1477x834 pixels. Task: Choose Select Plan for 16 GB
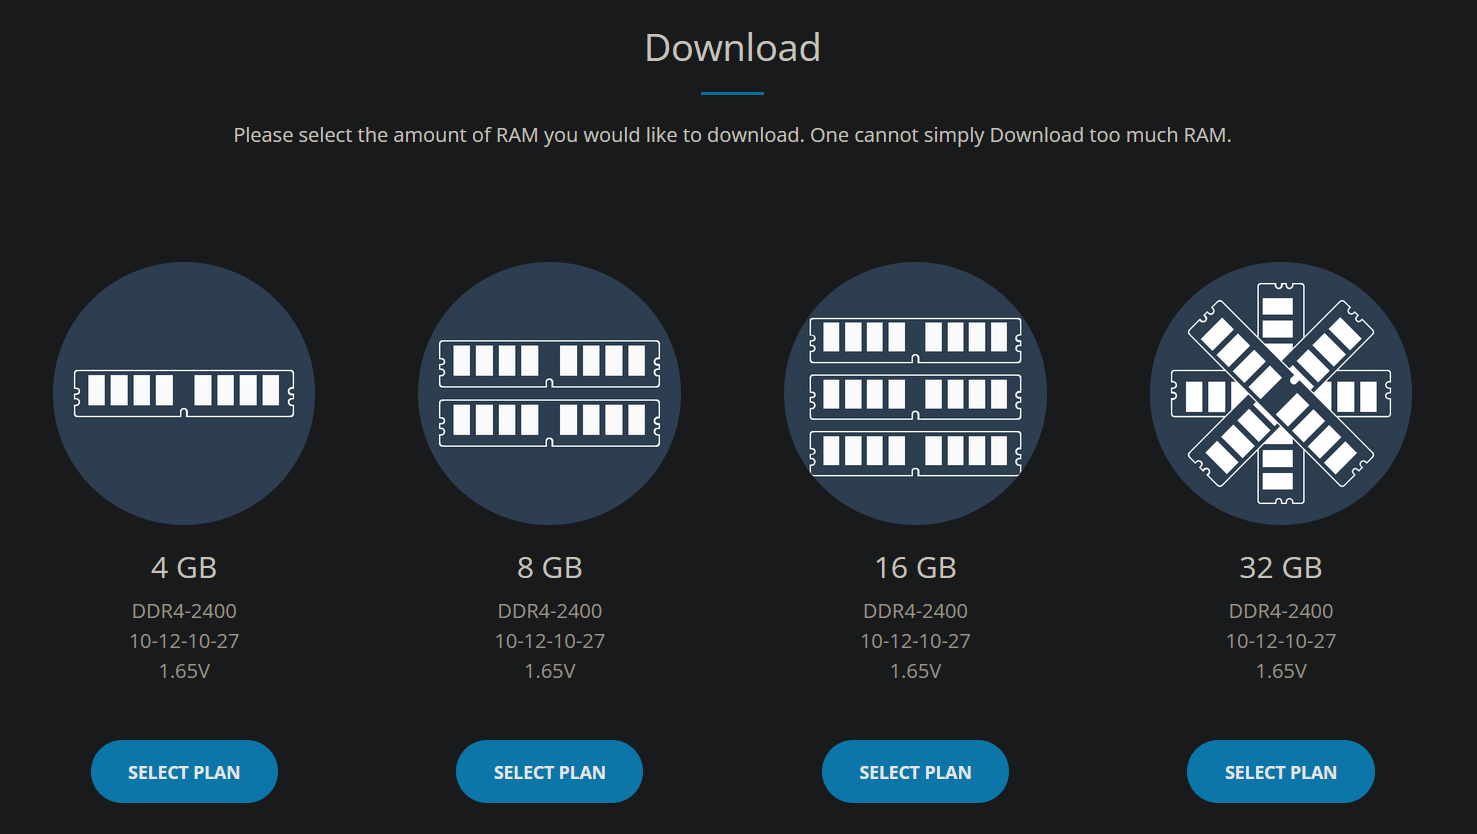pos(915,771)
